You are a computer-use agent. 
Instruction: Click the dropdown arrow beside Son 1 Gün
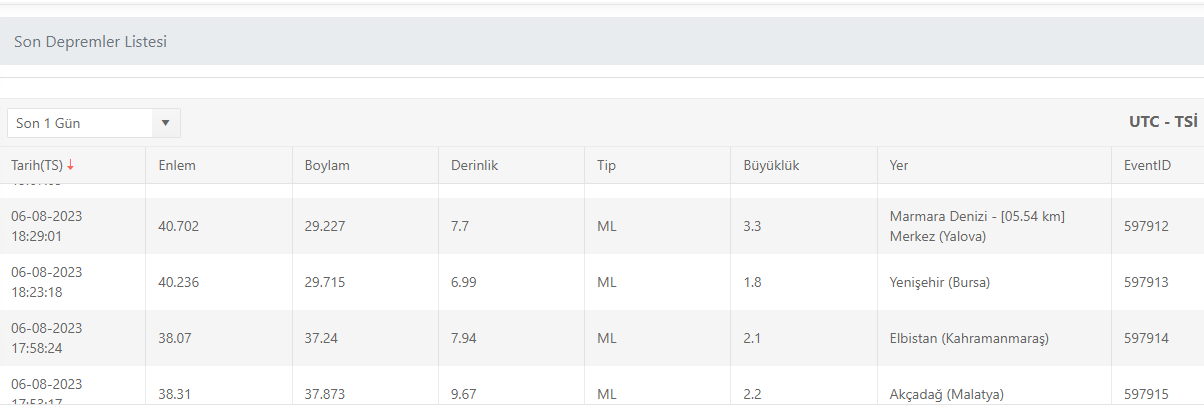[165, 123]
